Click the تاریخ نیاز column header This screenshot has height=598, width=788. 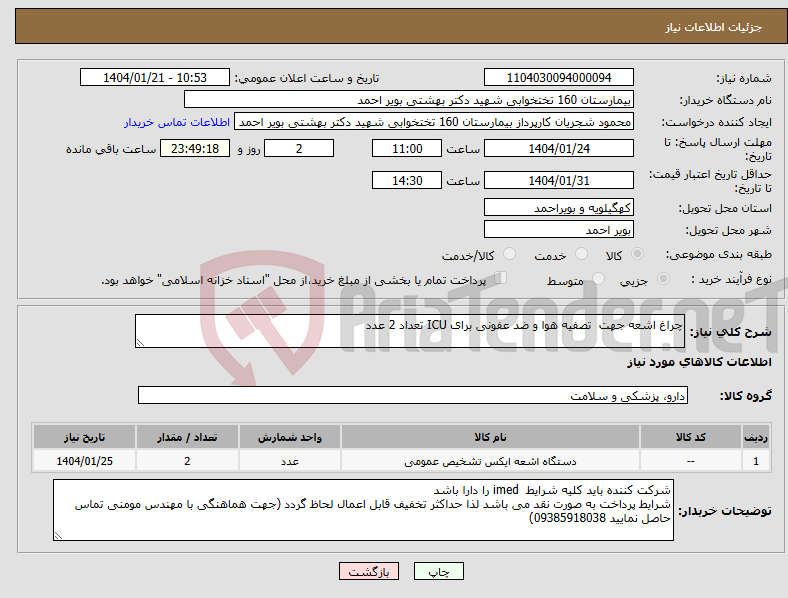click(84, 437)
